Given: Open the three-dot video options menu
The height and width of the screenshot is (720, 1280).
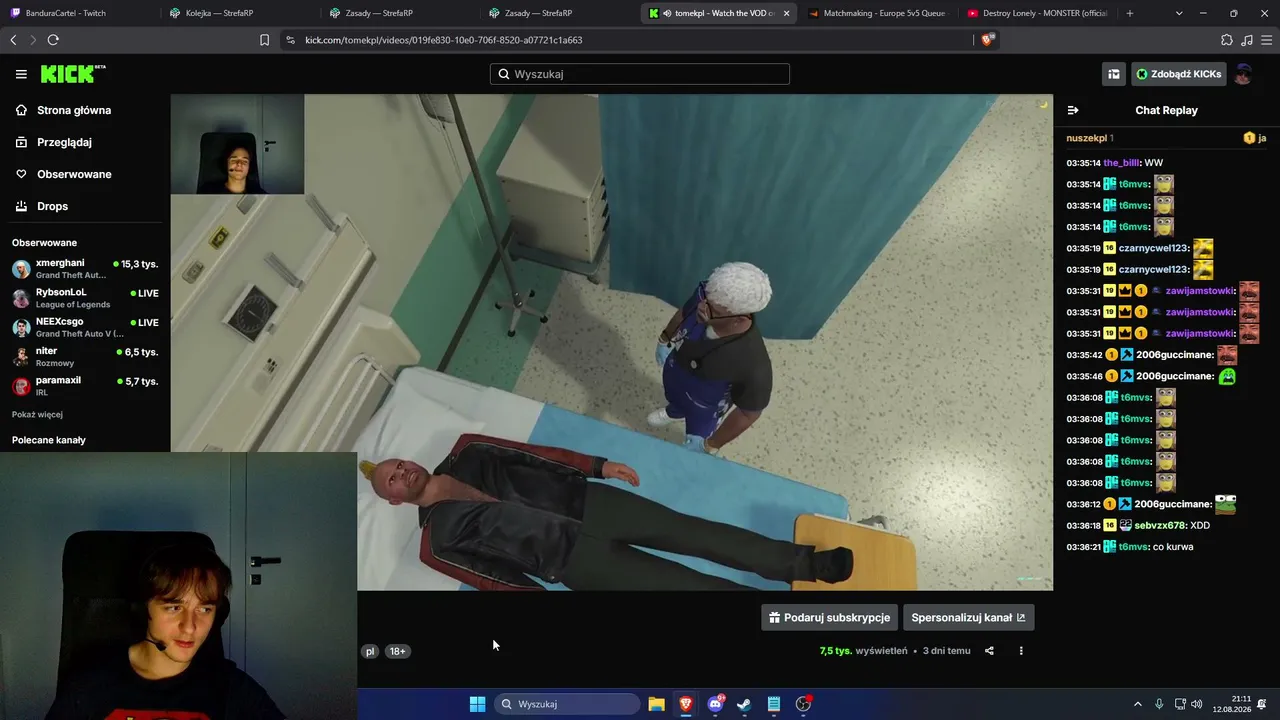Looking at the screenshot, I should (x=1021, y=651).
